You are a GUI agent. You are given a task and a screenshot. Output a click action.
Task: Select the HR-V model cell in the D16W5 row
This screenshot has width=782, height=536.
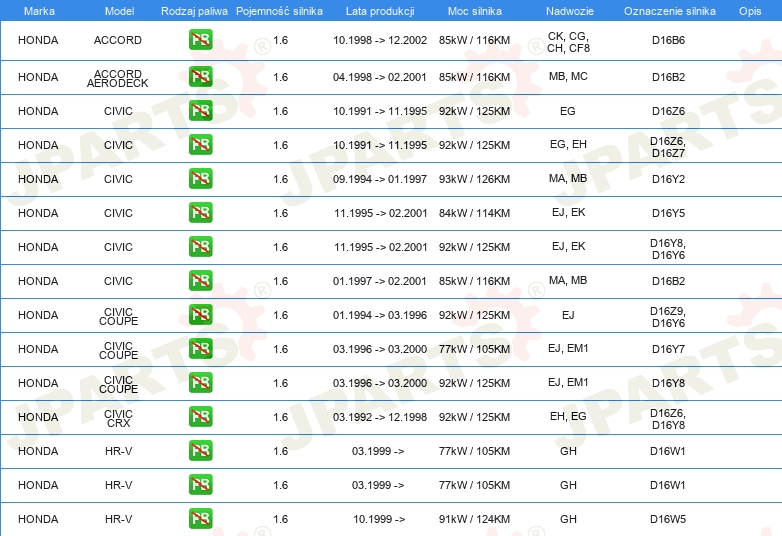pyautogui.click(x=118, y=519)
